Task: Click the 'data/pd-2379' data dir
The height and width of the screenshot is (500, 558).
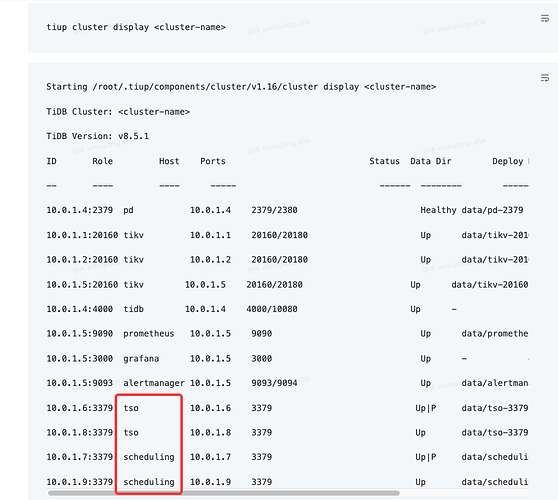Action: coord(492,210)
